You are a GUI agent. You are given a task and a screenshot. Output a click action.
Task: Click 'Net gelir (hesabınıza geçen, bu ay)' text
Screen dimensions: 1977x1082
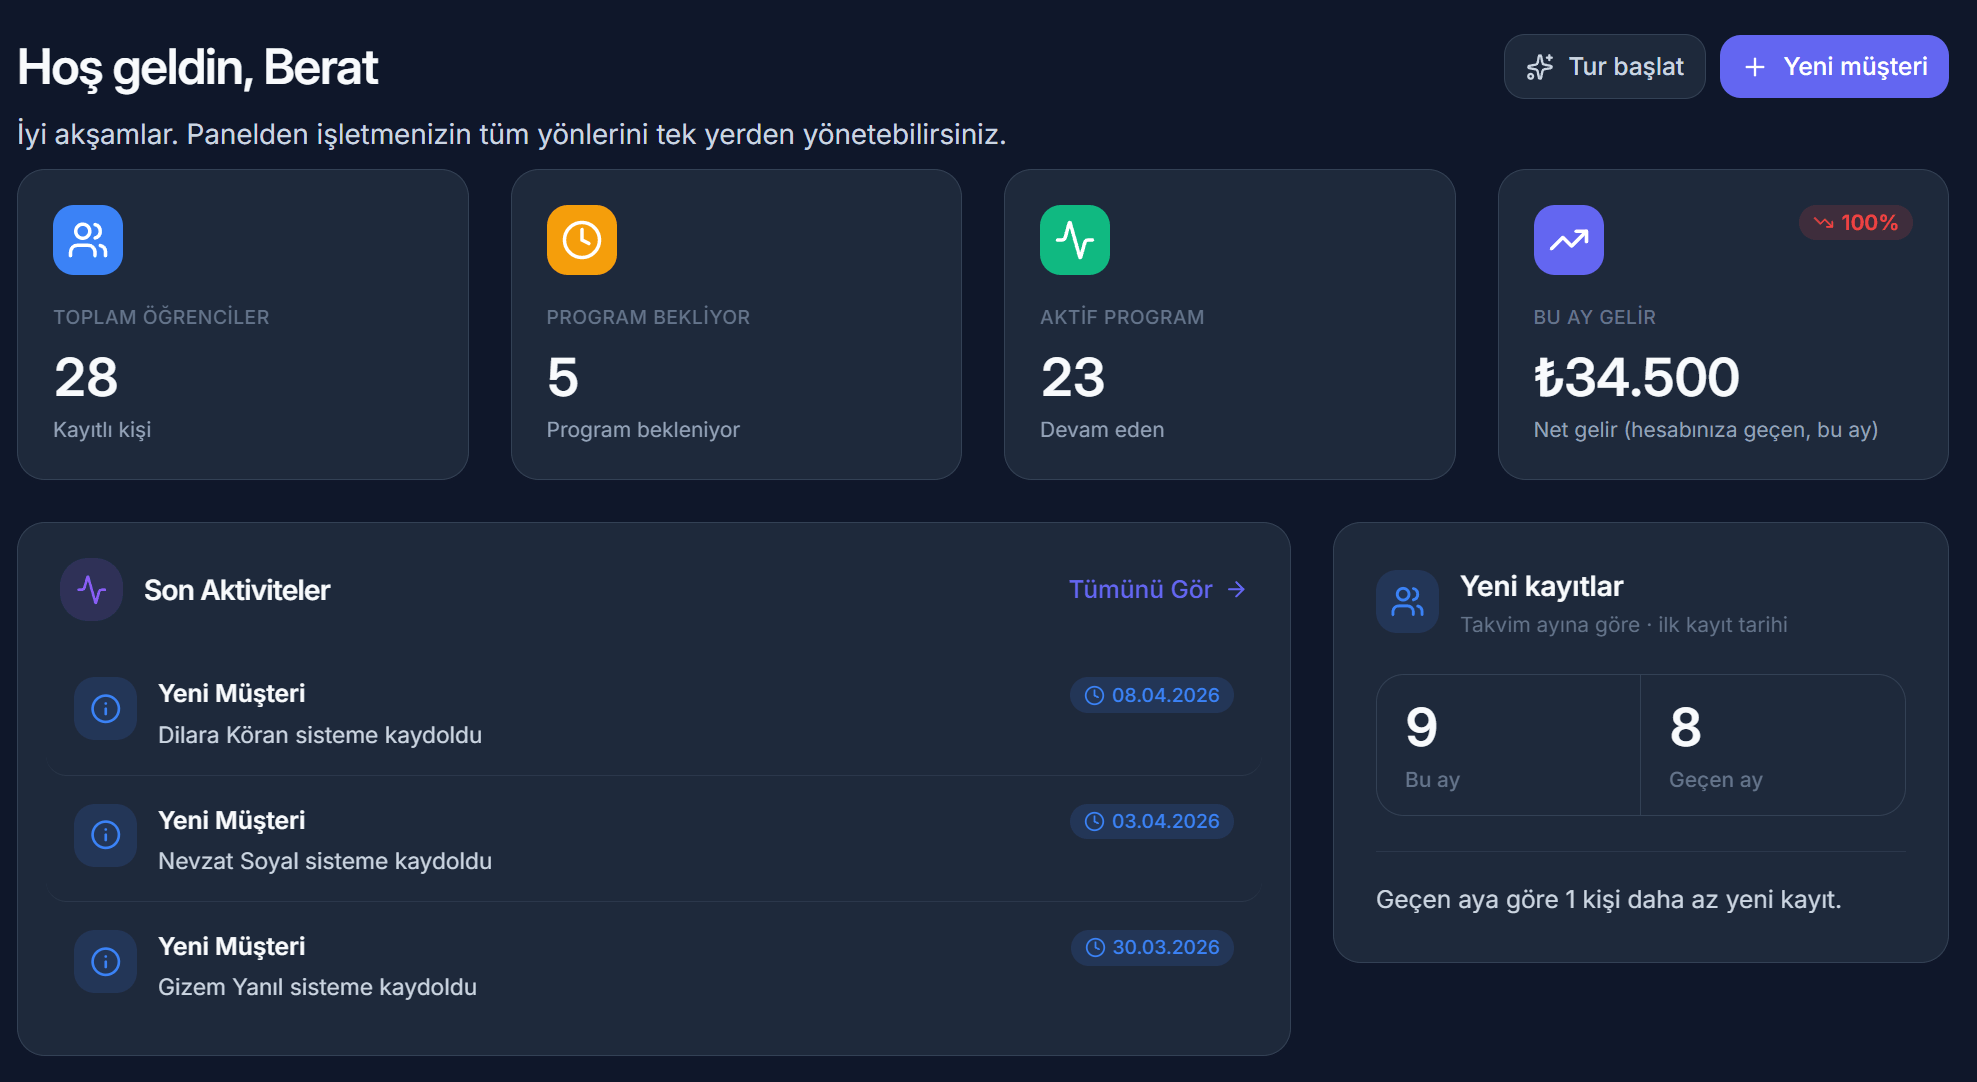(x=1706, y=430)
